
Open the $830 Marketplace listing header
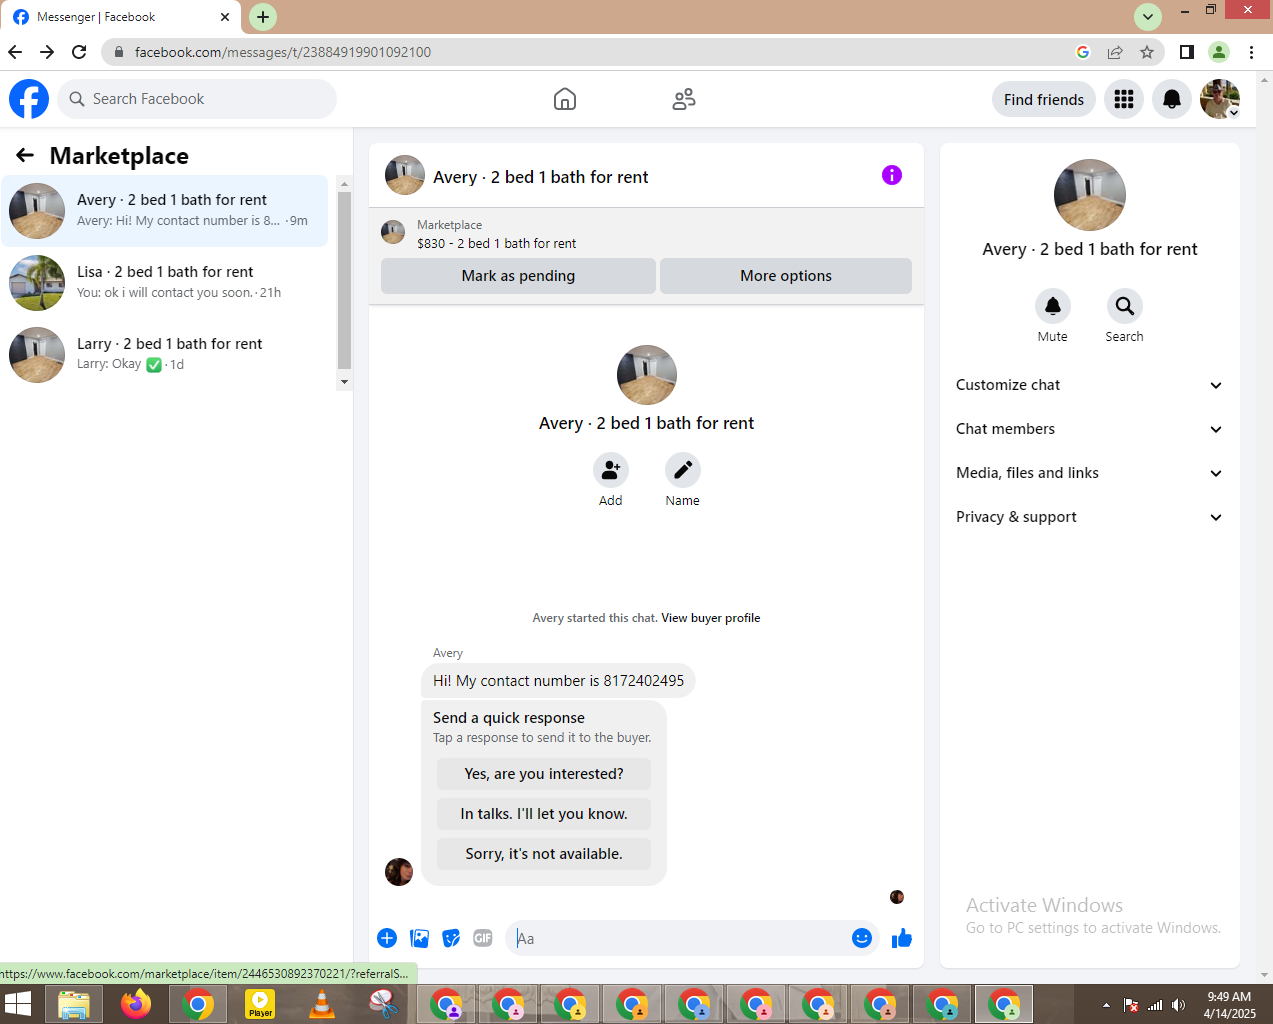pos(646,233)
